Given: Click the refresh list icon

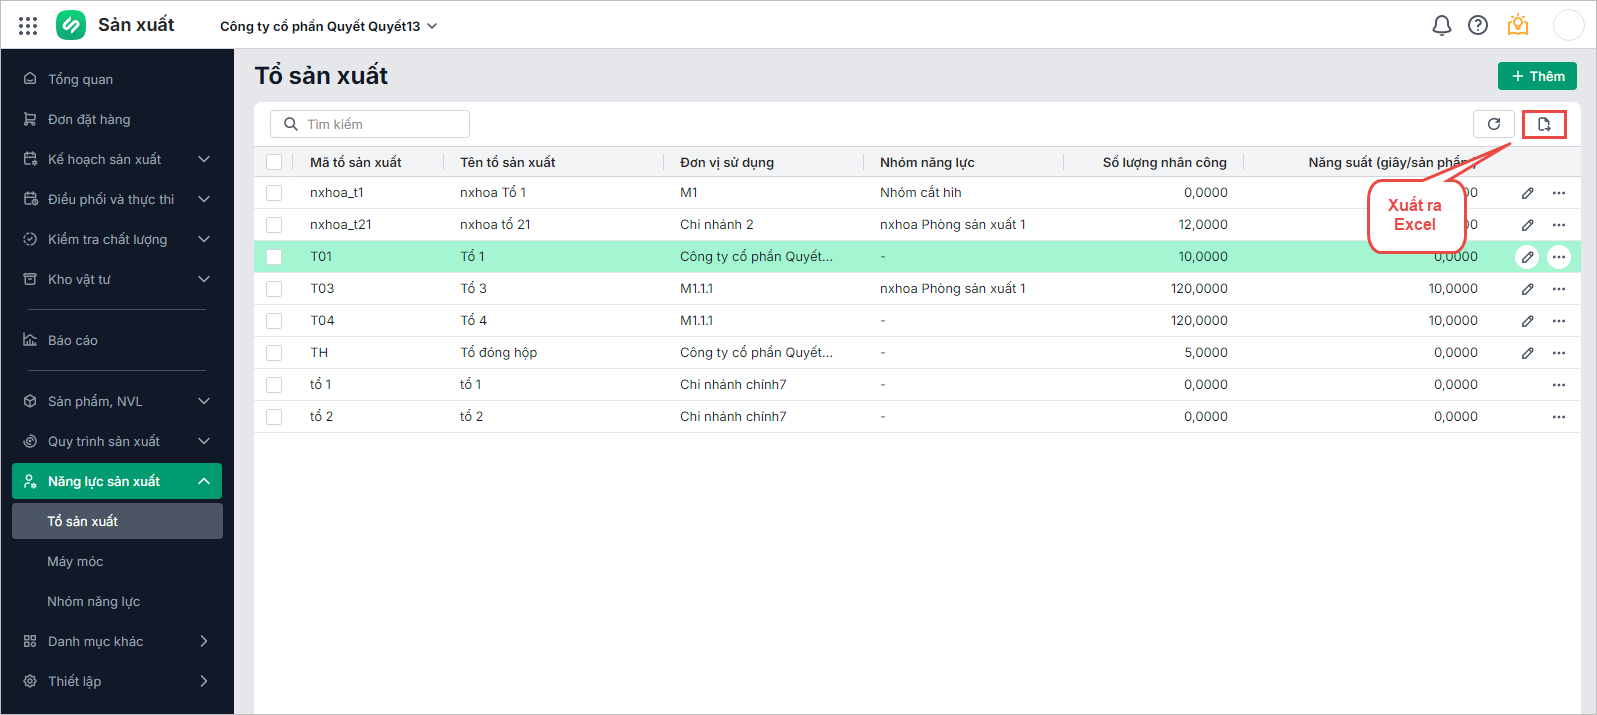Looking at the screenshot, I should coord(1494,124).
